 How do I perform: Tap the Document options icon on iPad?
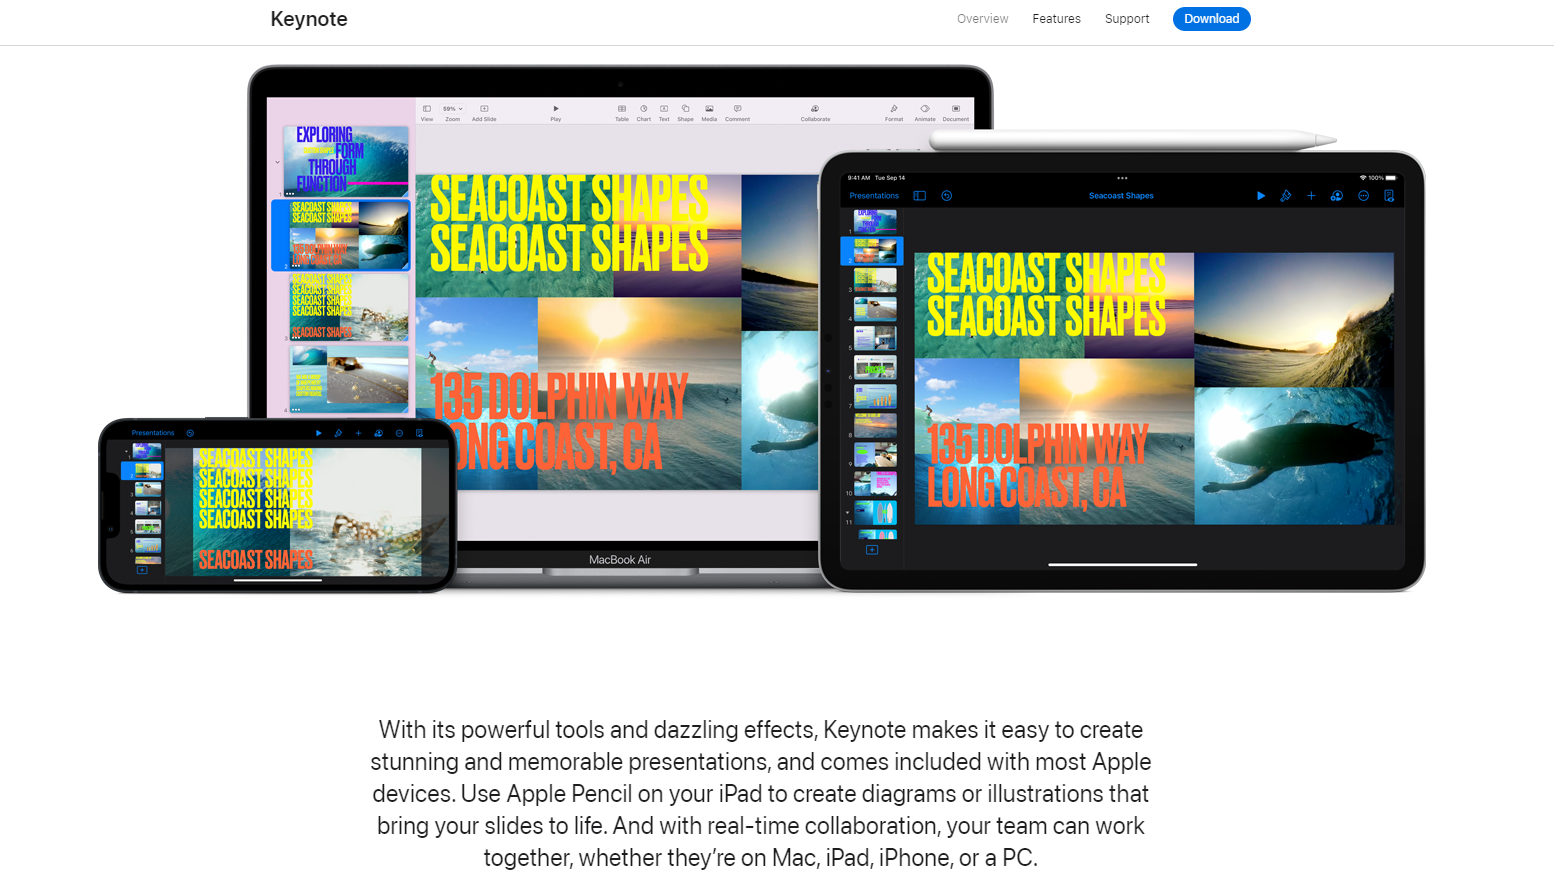click(1389, 196)
